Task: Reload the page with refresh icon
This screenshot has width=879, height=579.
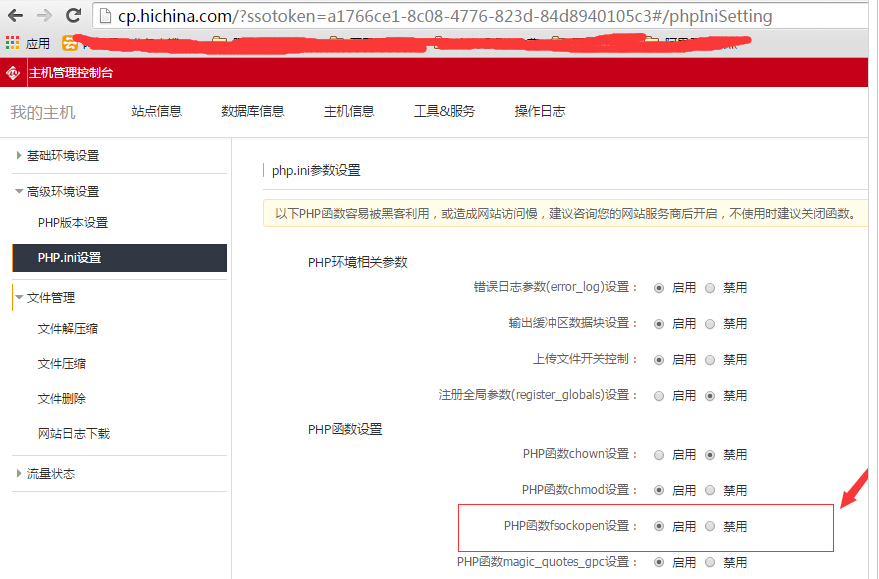Action: click(73, 15)
